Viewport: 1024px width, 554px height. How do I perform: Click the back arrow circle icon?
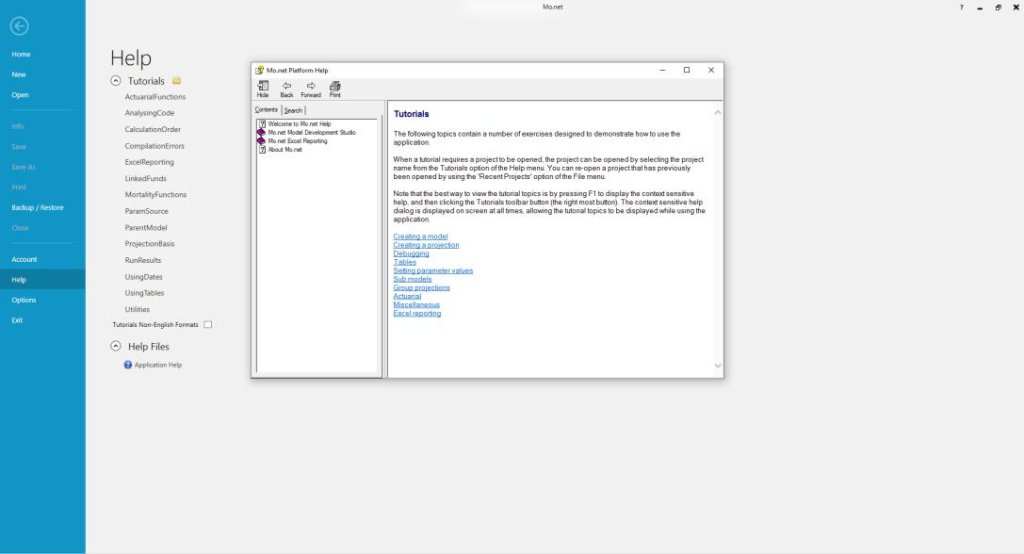coord(19,26)
